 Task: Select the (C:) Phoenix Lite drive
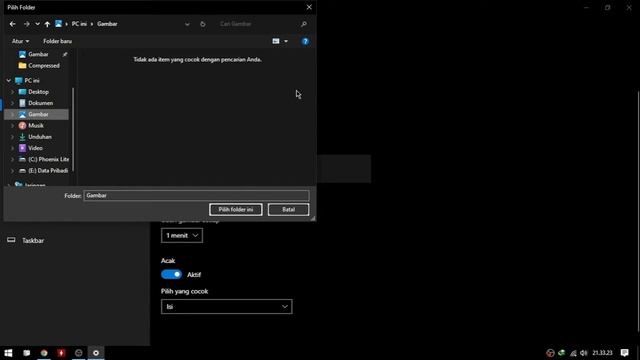49,160
